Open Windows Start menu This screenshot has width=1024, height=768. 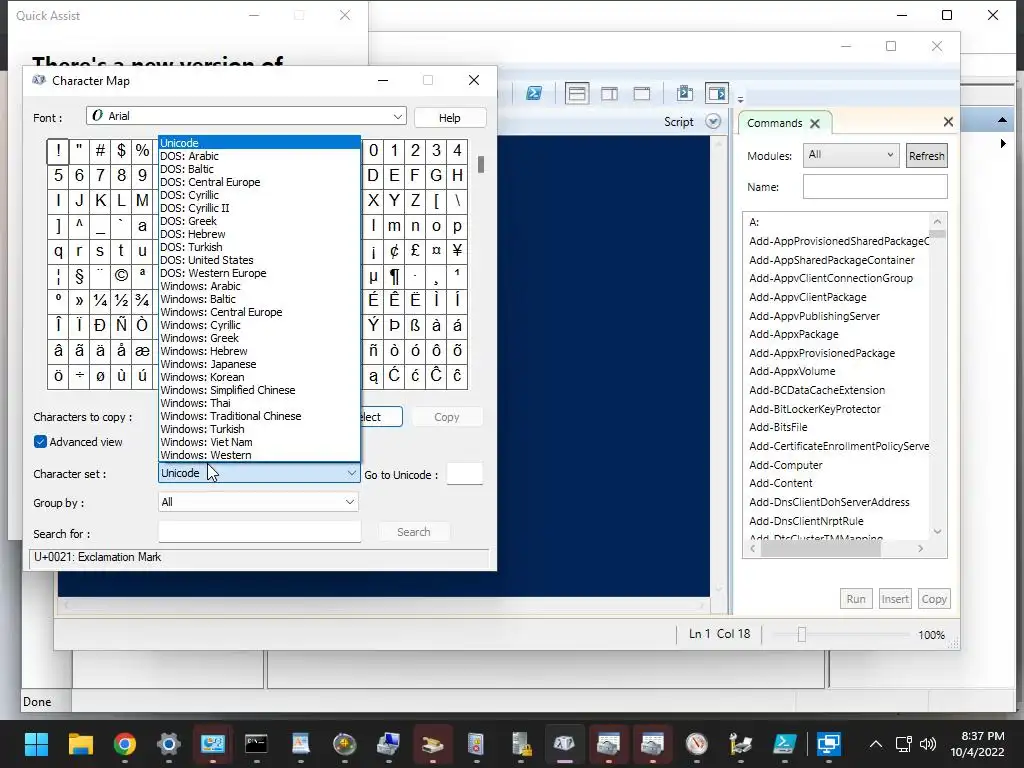tap(37, 744)
